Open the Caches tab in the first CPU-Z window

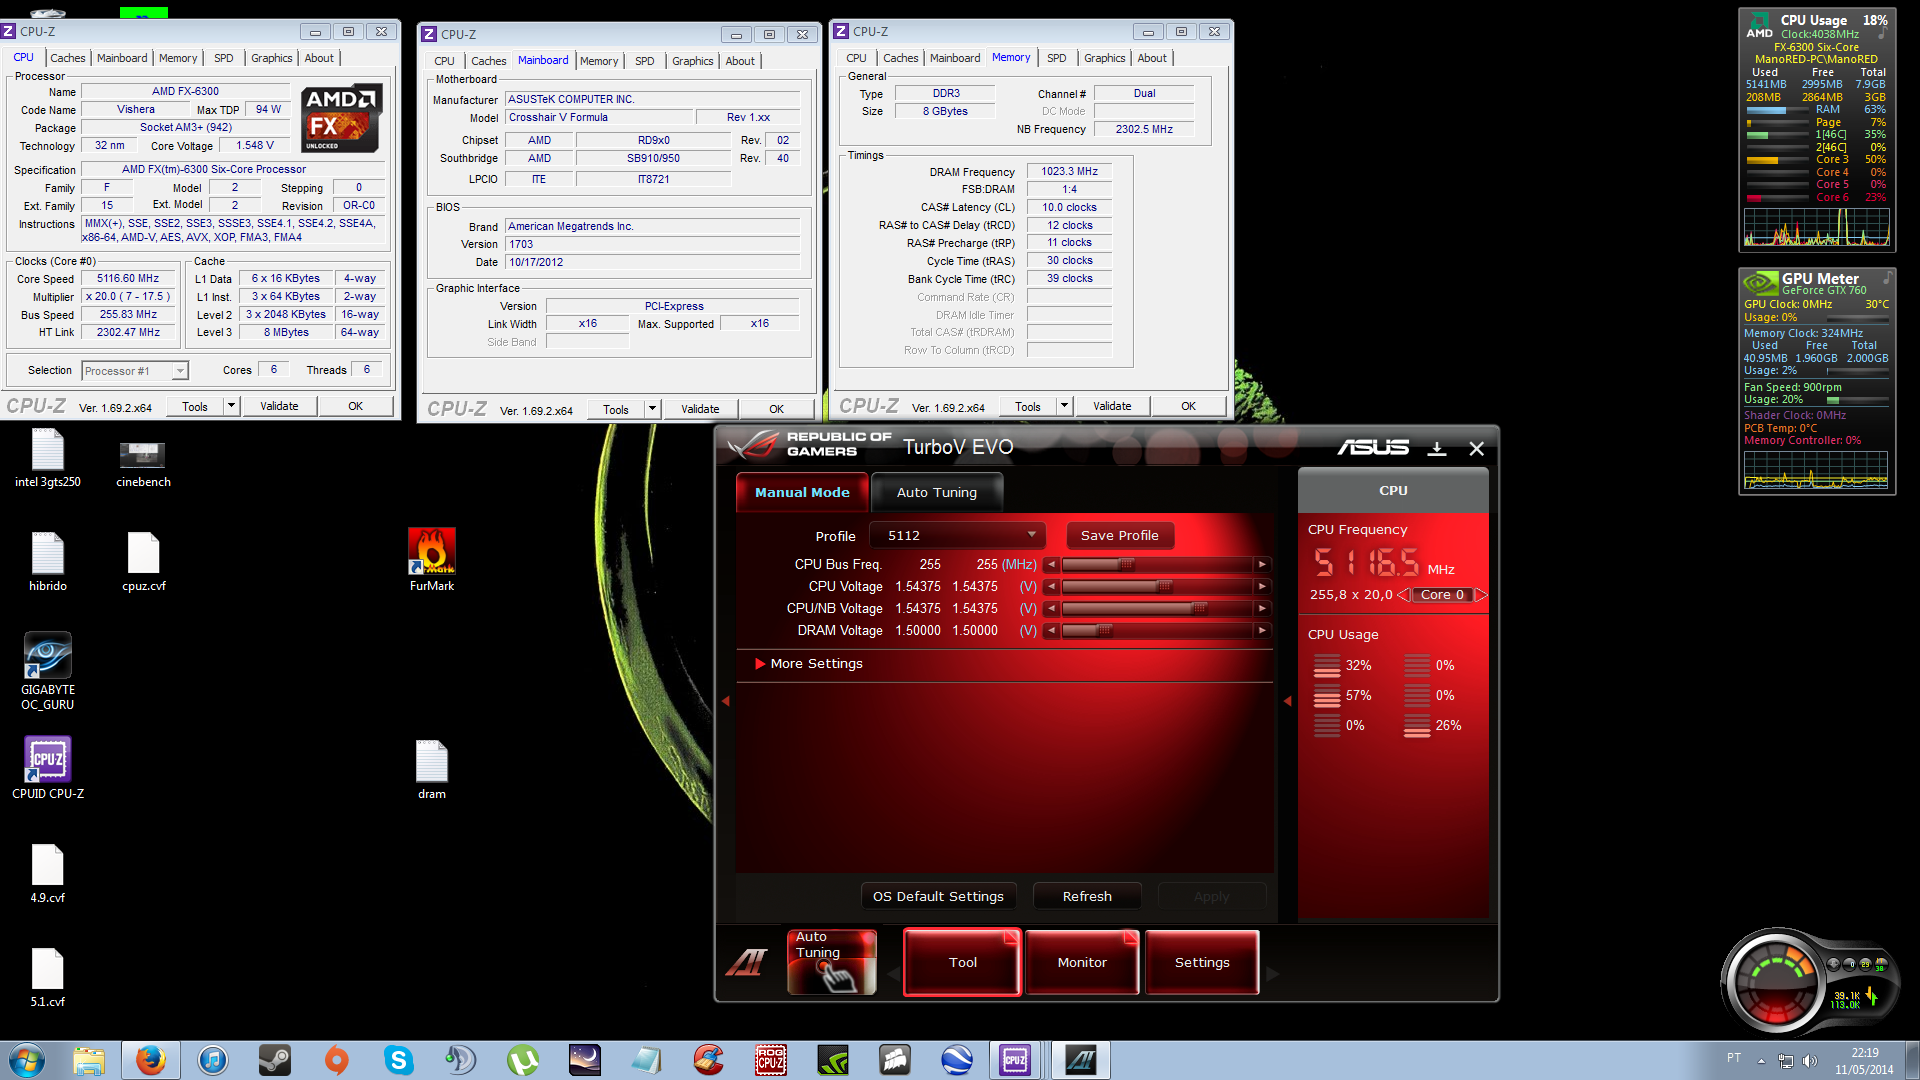pos(68,58)
